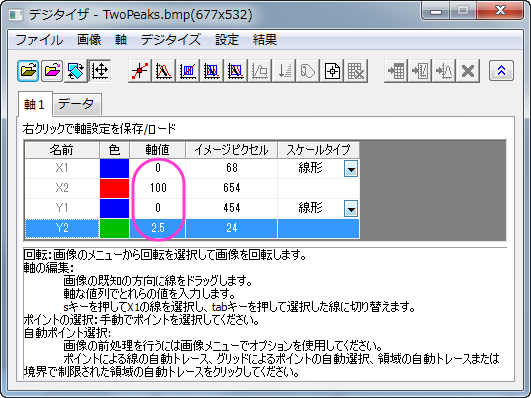Screen dimensions: 531x398
Task: Click image pixel cell 454
Action: tap(232, 208)
